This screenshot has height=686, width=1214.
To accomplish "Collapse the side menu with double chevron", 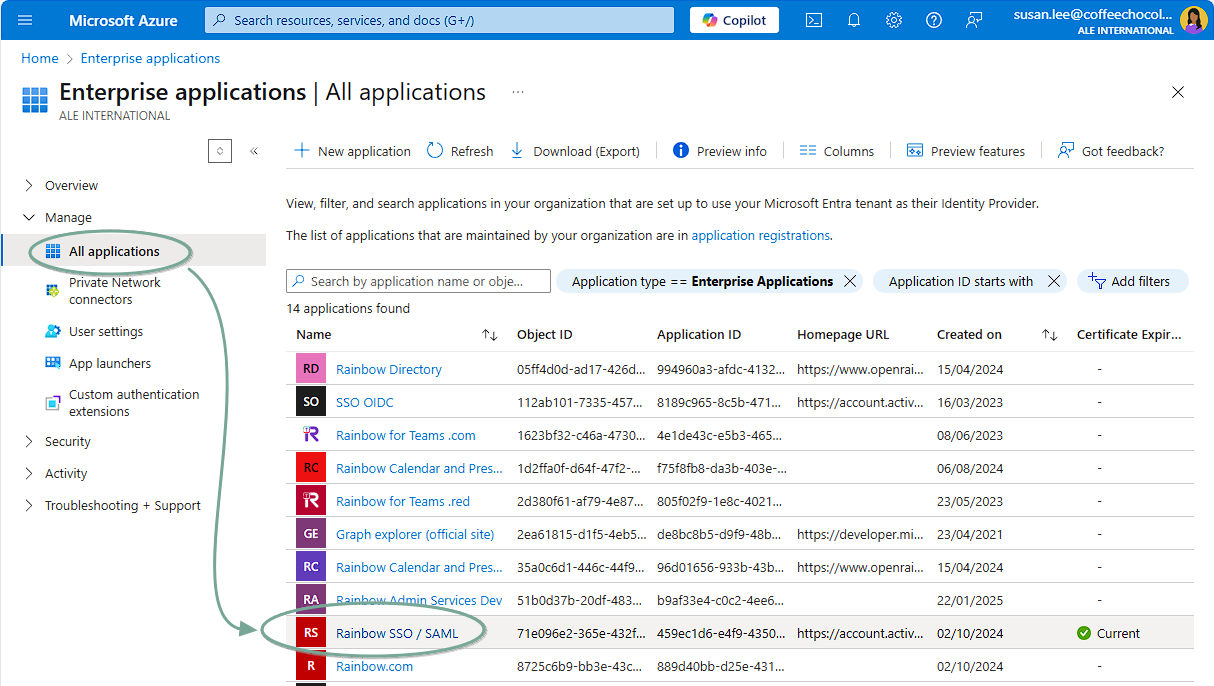I will coord(254,151).
